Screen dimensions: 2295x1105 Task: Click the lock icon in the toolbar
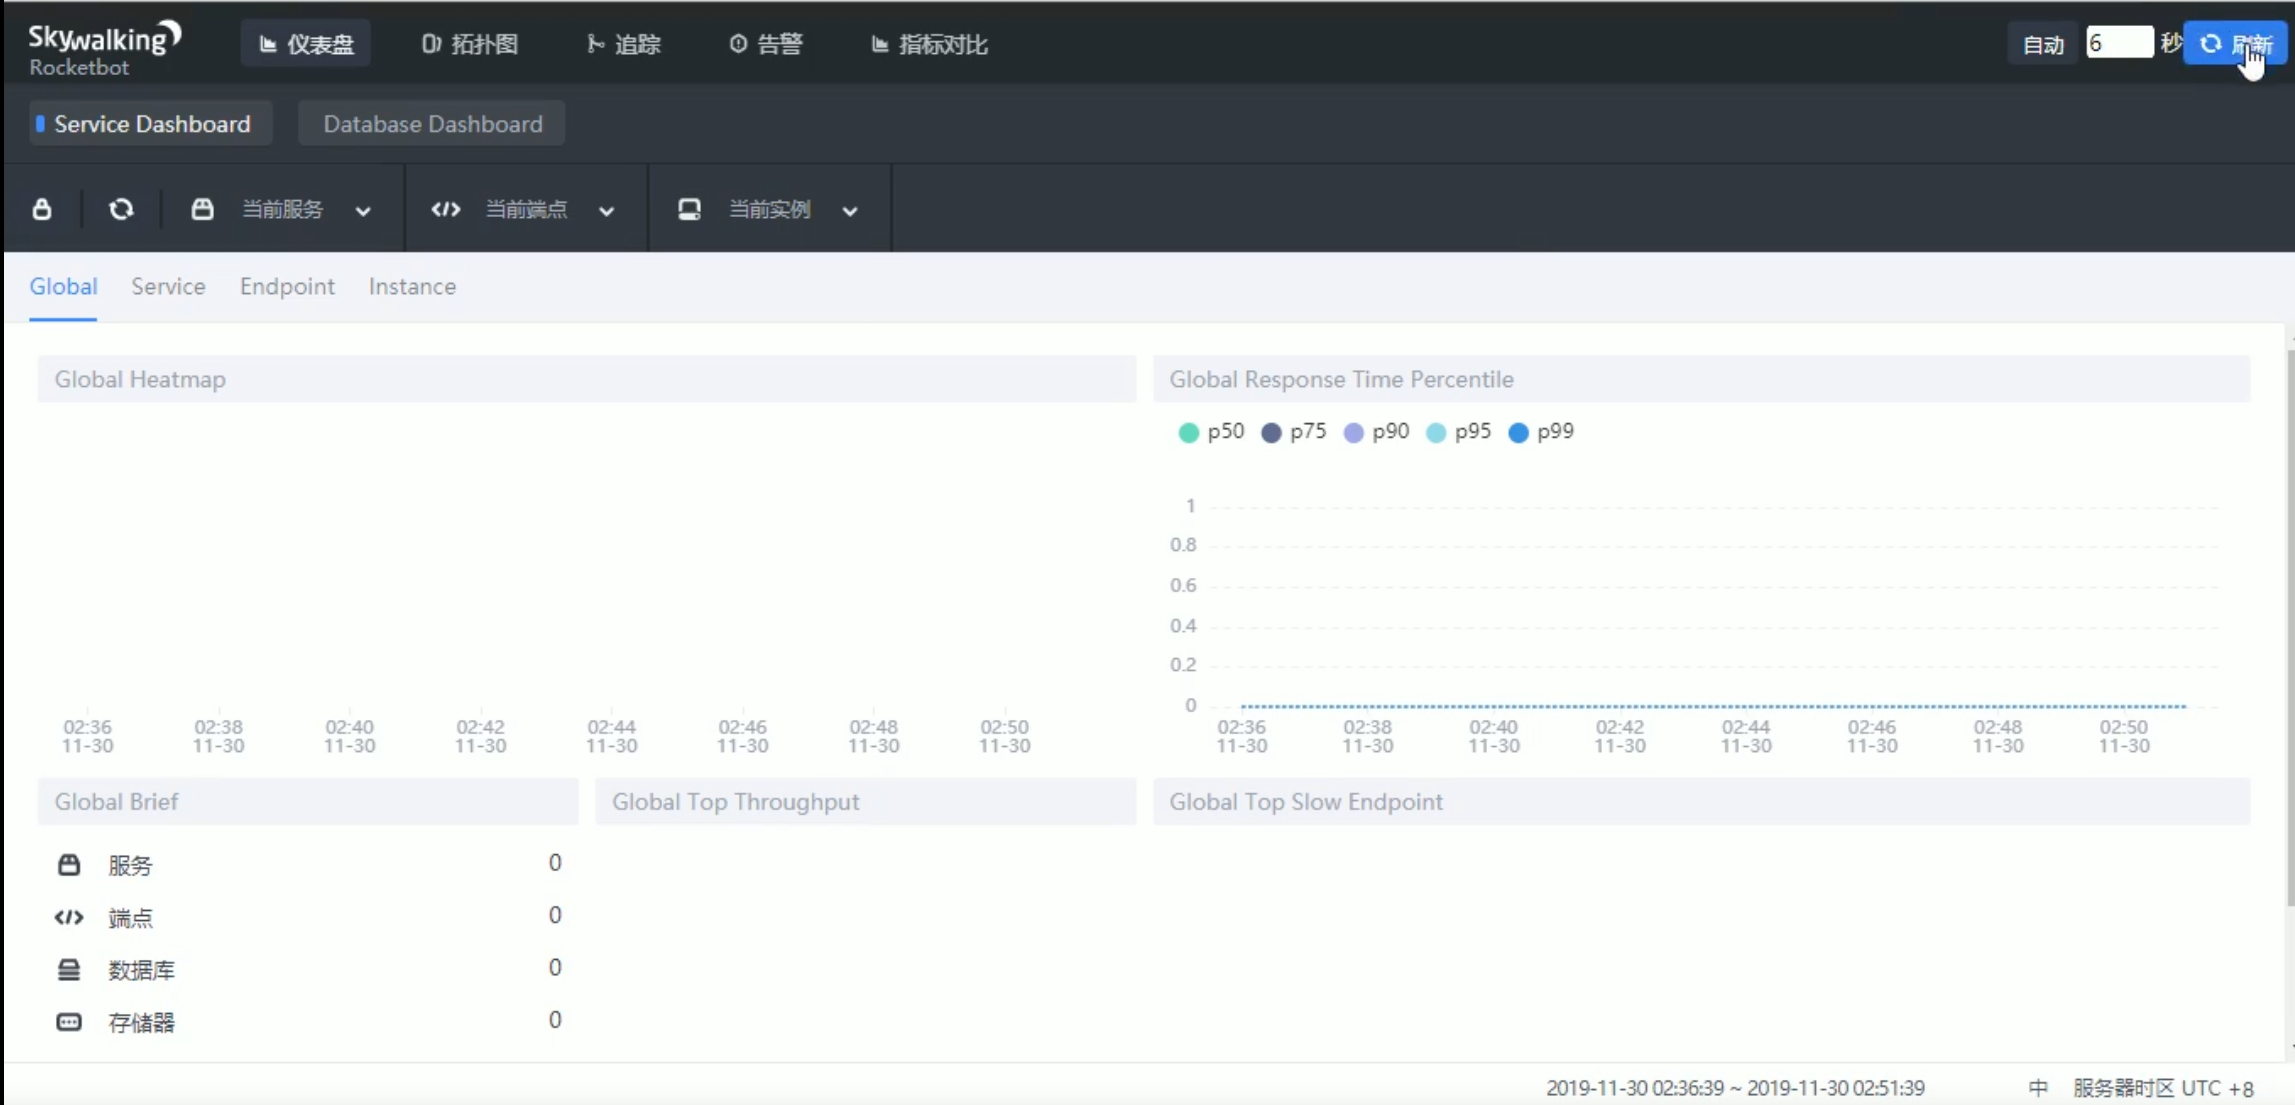[42, 209]
